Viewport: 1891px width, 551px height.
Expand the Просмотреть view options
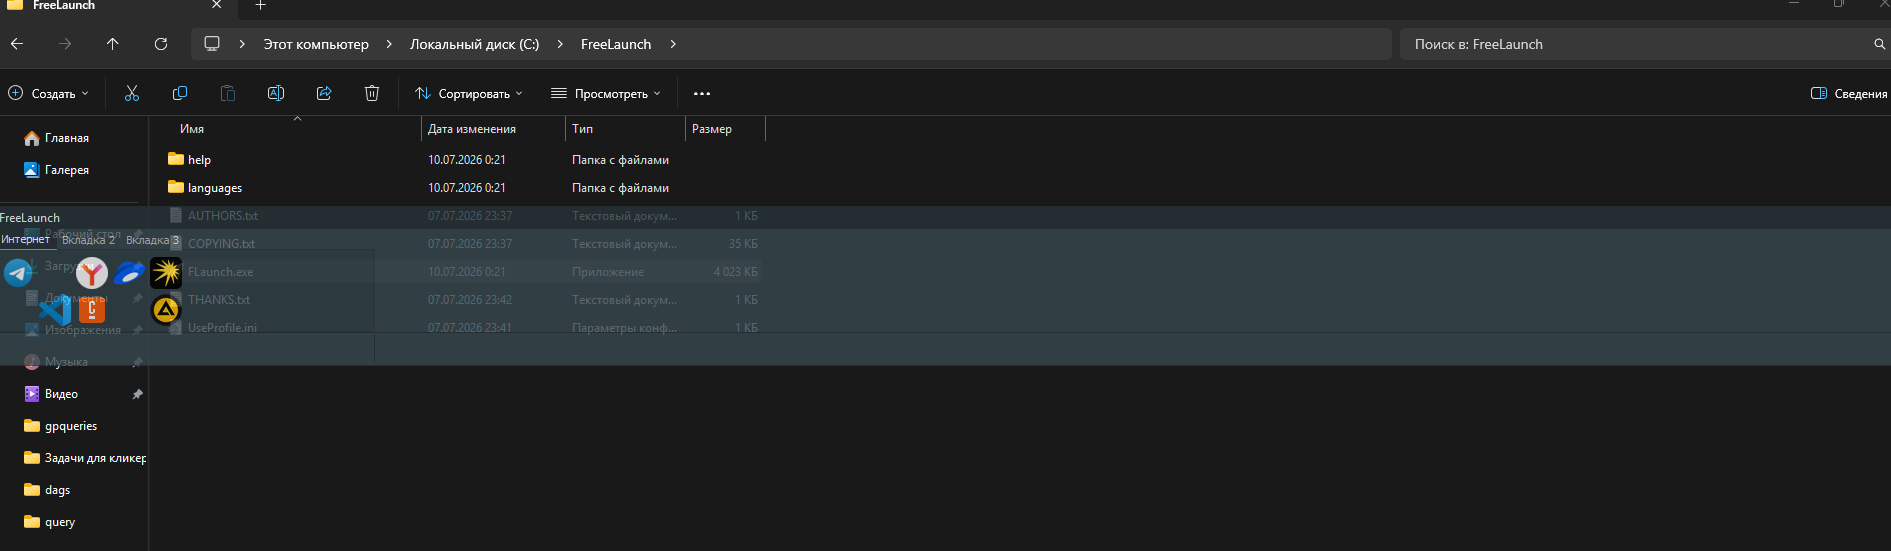pos(606,93)
